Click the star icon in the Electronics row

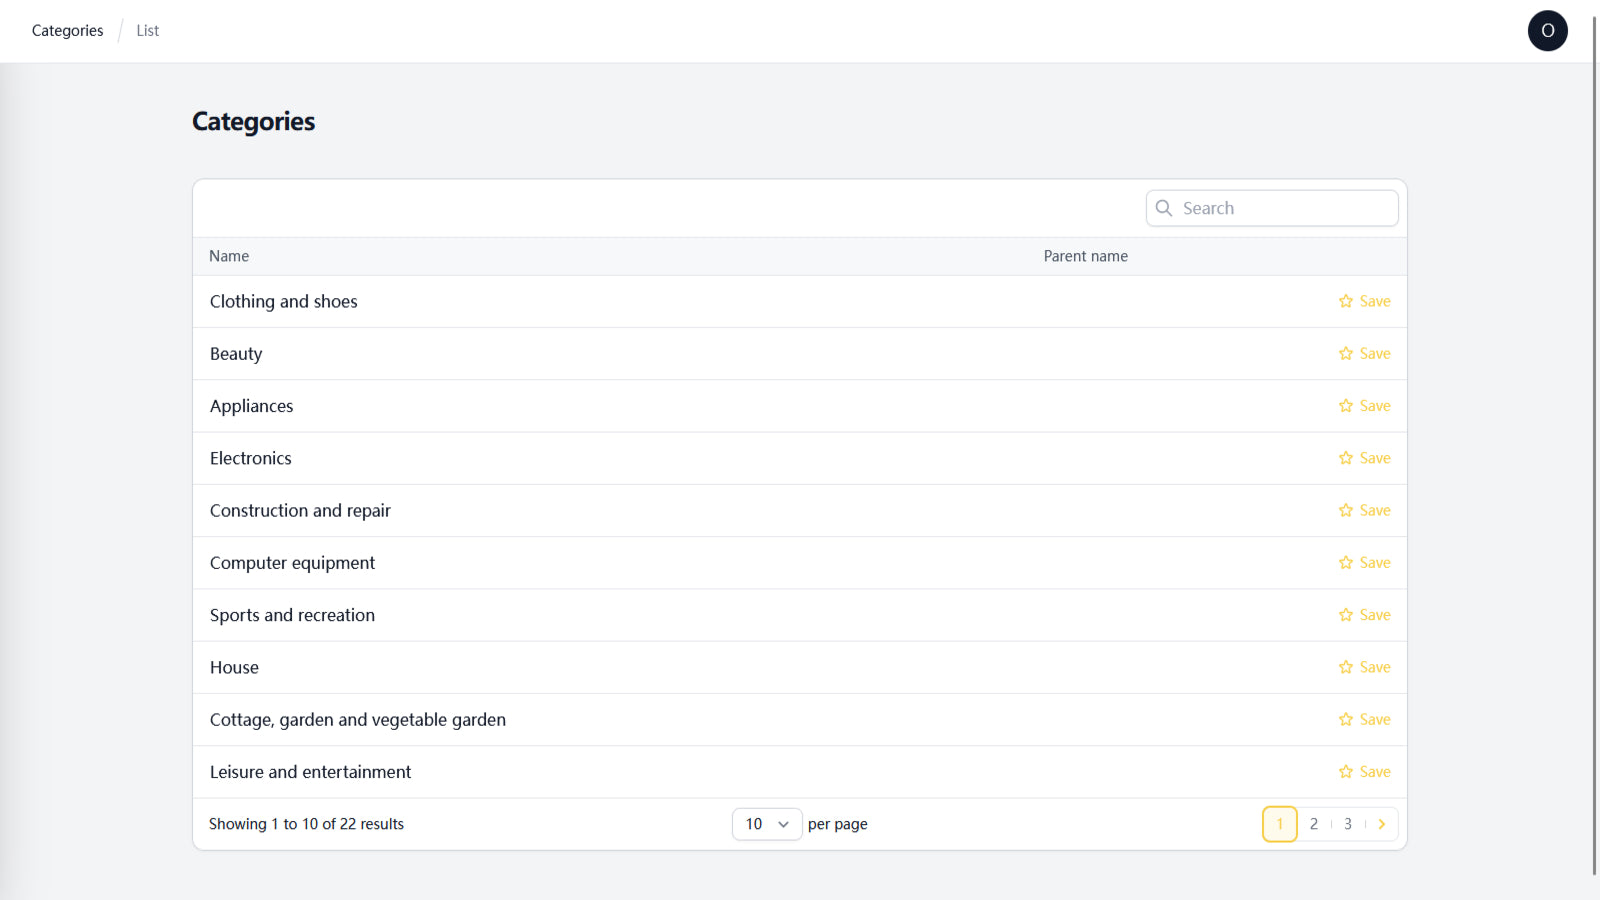tap(1346, 458)
